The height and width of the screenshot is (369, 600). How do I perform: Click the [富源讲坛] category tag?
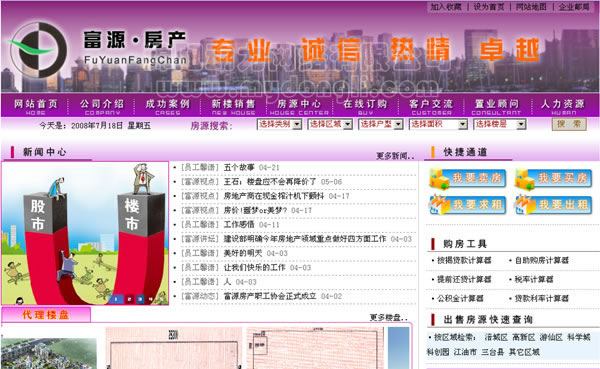pos(199,239)
